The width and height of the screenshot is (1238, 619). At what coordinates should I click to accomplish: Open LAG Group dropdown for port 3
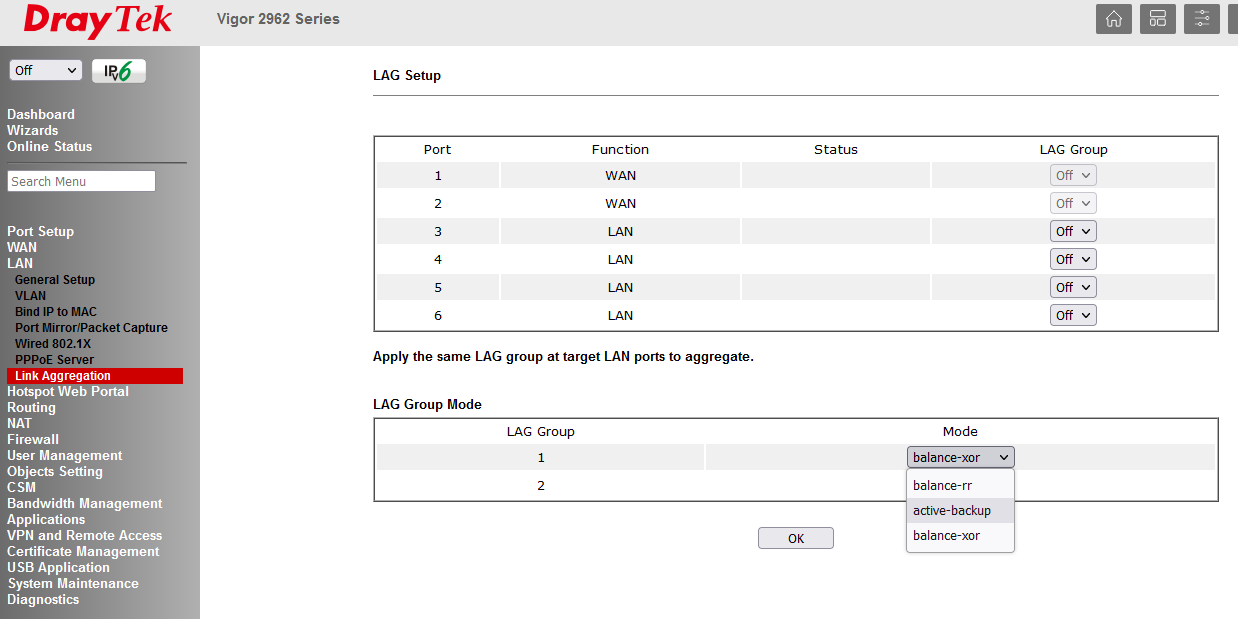(1073, 231)
